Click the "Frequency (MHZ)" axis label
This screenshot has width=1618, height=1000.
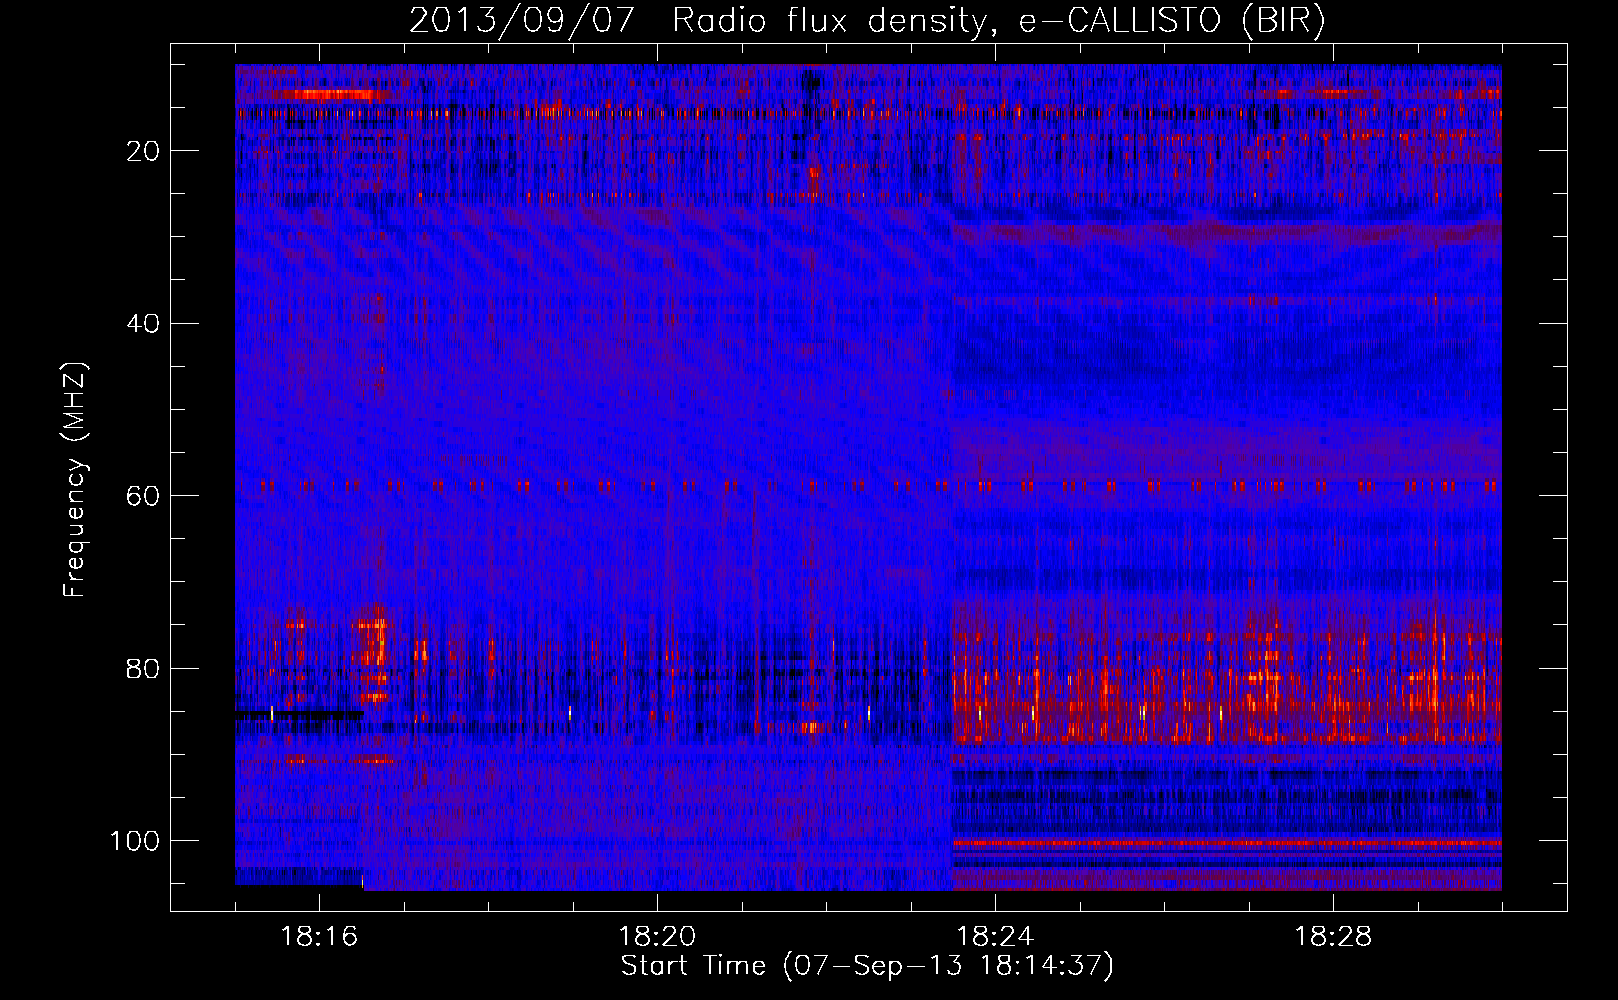tap(75, 480)
